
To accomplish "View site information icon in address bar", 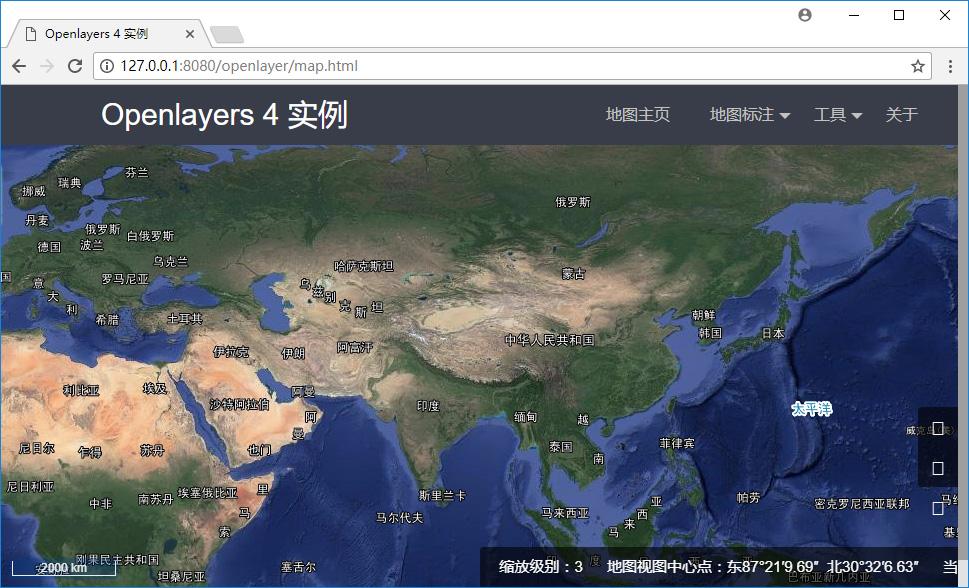I will (107, 66).
